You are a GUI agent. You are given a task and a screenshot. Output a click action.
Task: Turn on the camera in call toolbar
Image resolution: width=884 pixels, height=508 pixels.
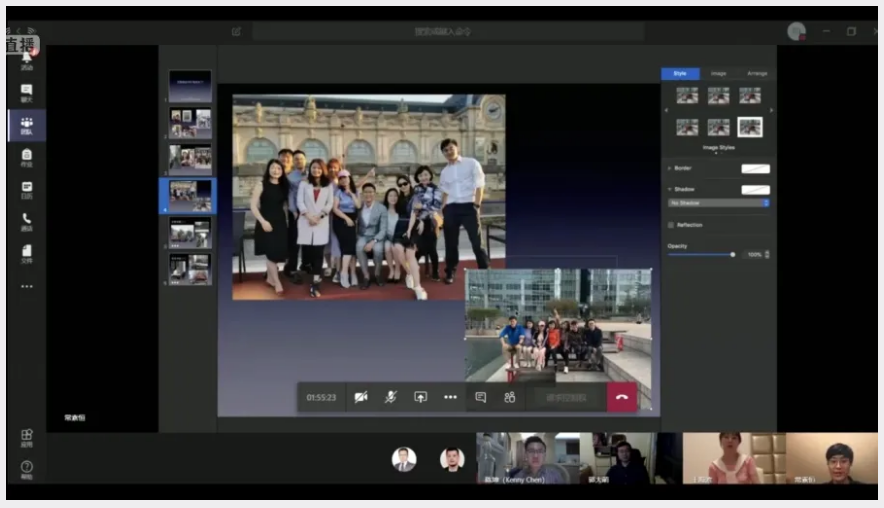(361, 397)
